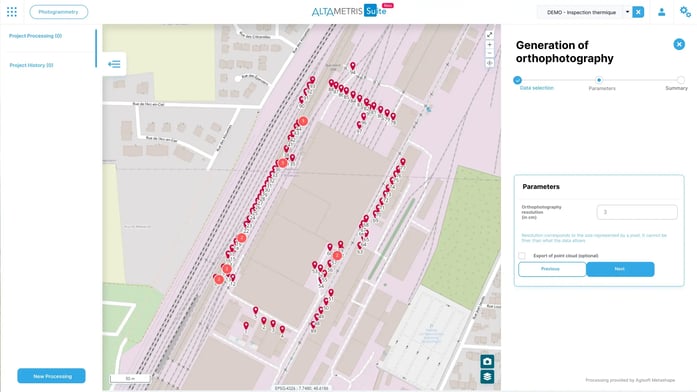The image size is (697, 392).
Task: Zoom out of the map
Action: click(489, 53)
